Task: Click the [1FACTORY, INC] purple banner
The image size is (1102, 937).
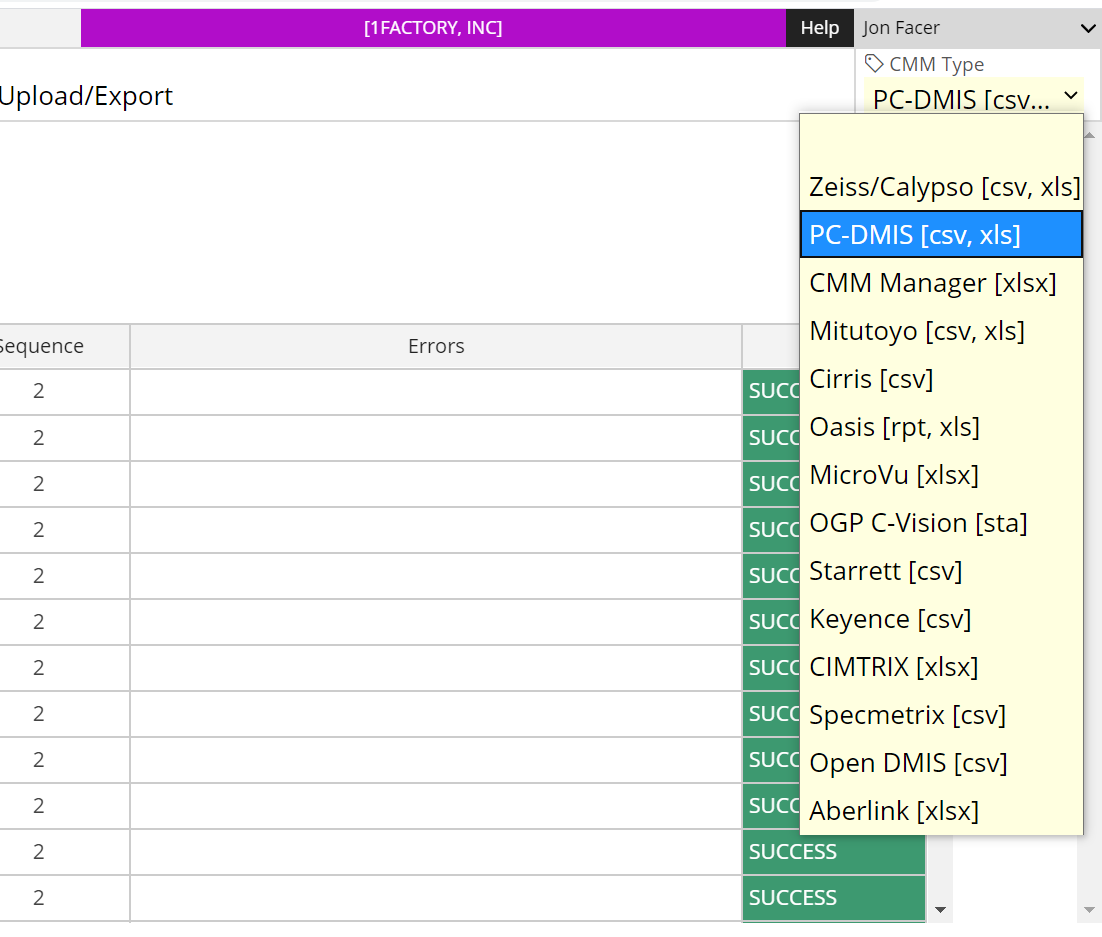Action: click(x=433, y=28)
